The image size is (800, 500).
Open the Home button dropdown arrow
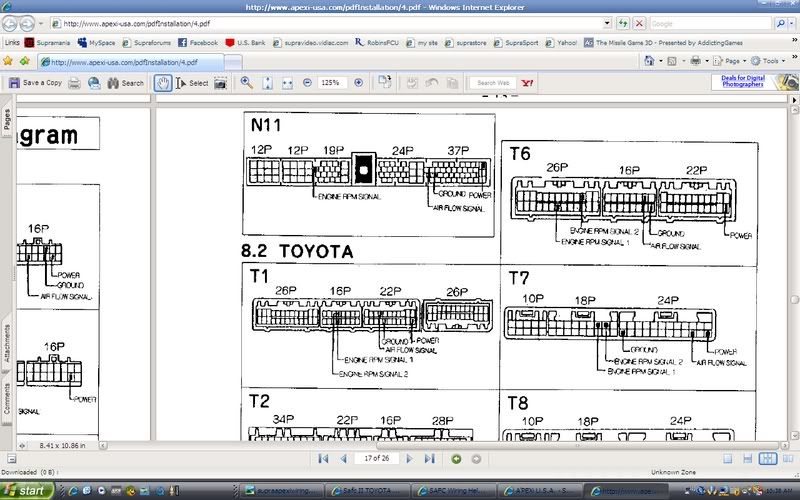tap(660, 61)
